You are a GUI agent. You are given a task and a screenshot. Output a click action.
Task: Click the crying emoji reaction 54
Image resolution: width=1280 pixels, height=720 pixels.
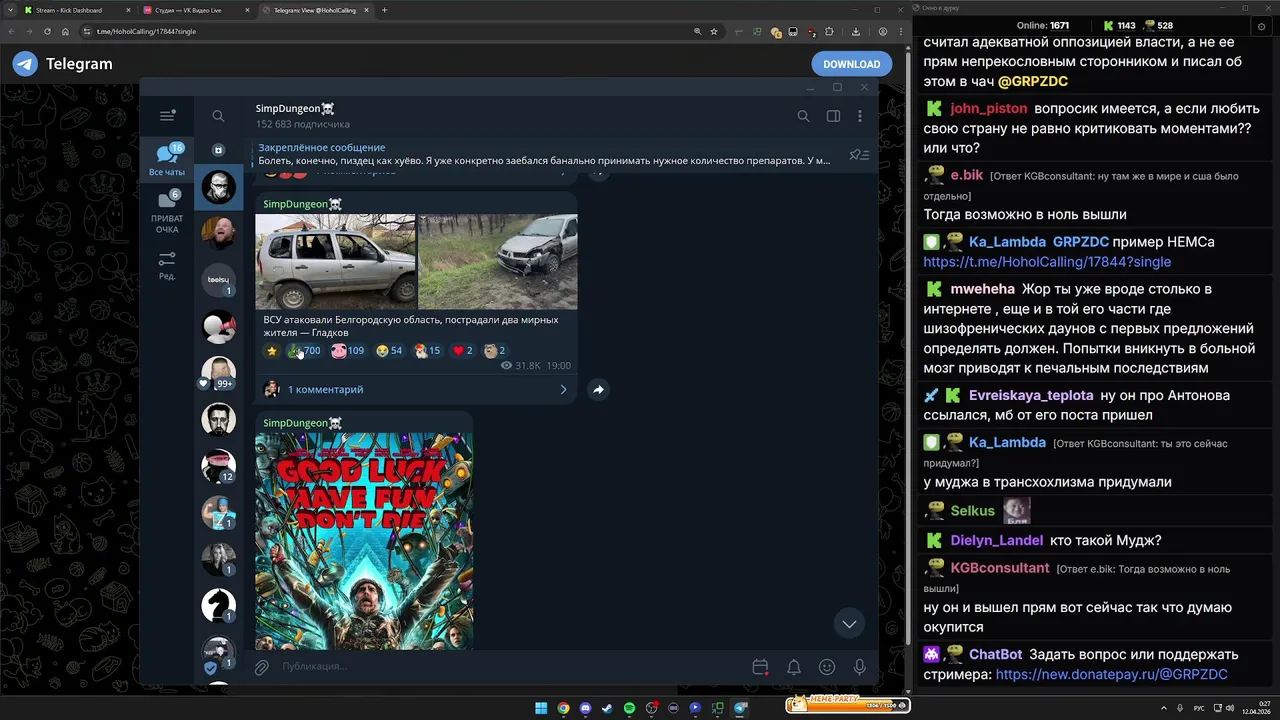tap(389, 351)
